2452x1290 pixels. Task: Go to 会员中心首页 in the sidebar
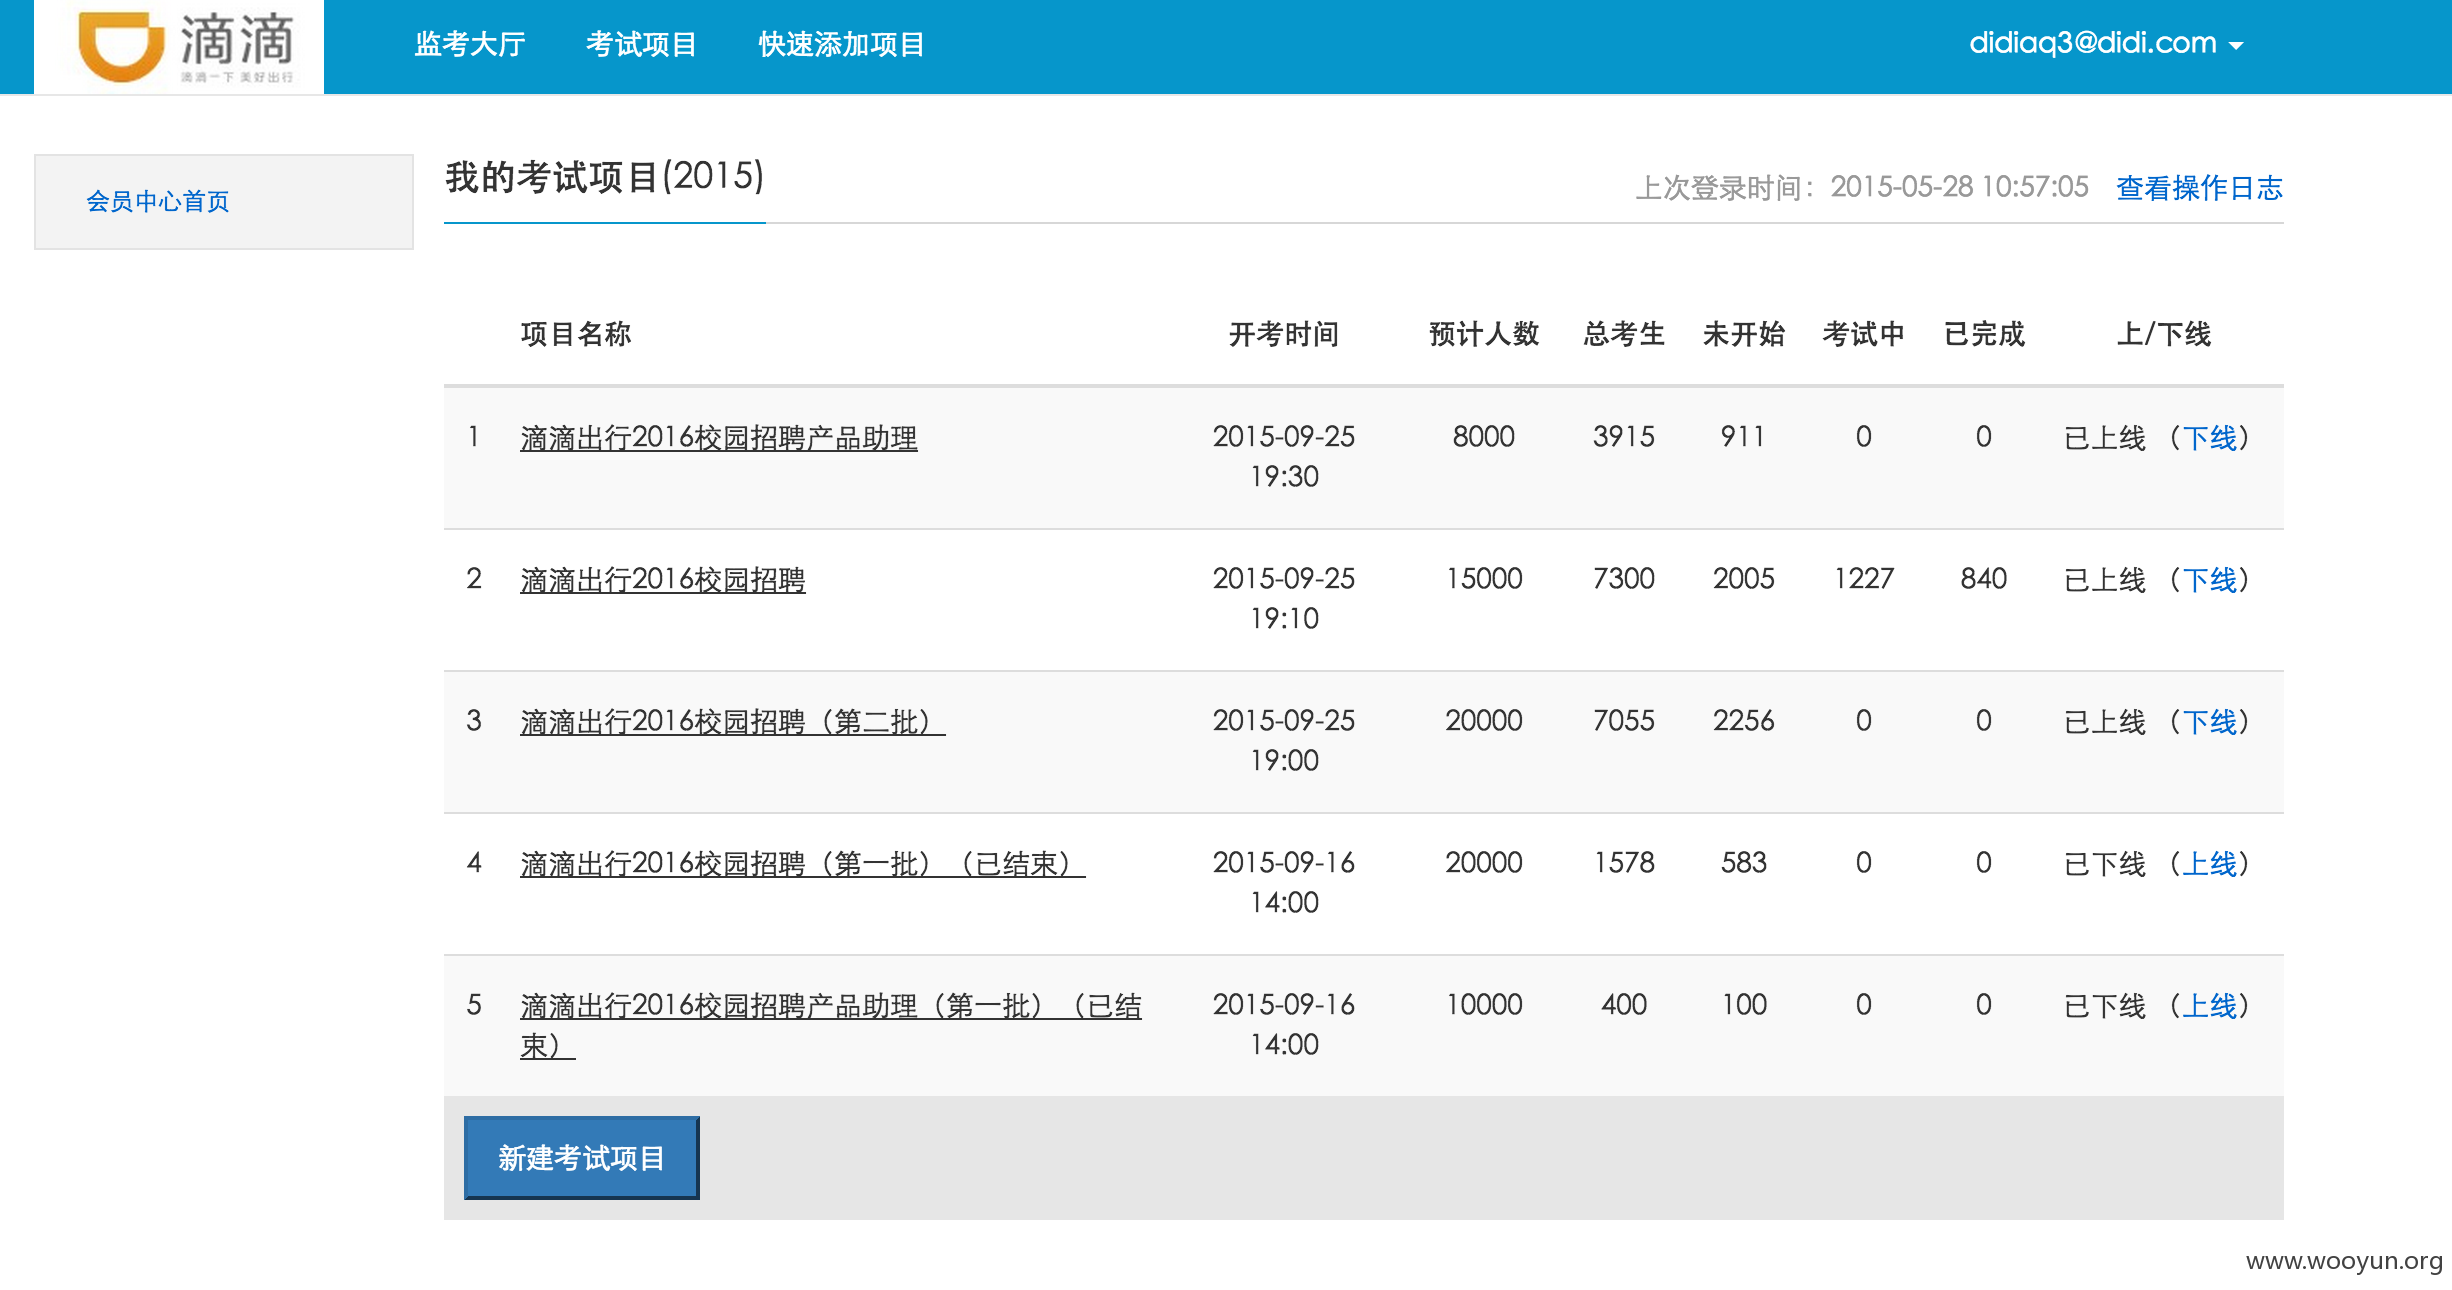158,201
